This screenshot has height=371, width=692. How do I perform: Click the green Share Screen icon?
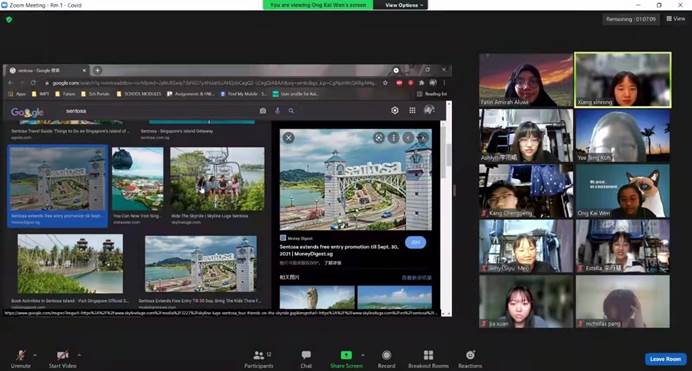[346, 355]
